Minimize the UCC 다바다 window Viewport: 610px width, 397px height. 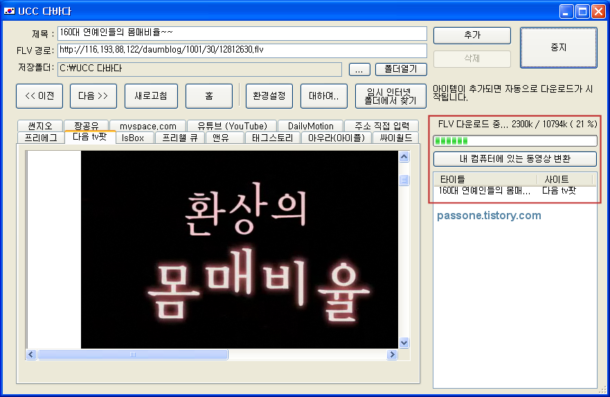[566, 11]
